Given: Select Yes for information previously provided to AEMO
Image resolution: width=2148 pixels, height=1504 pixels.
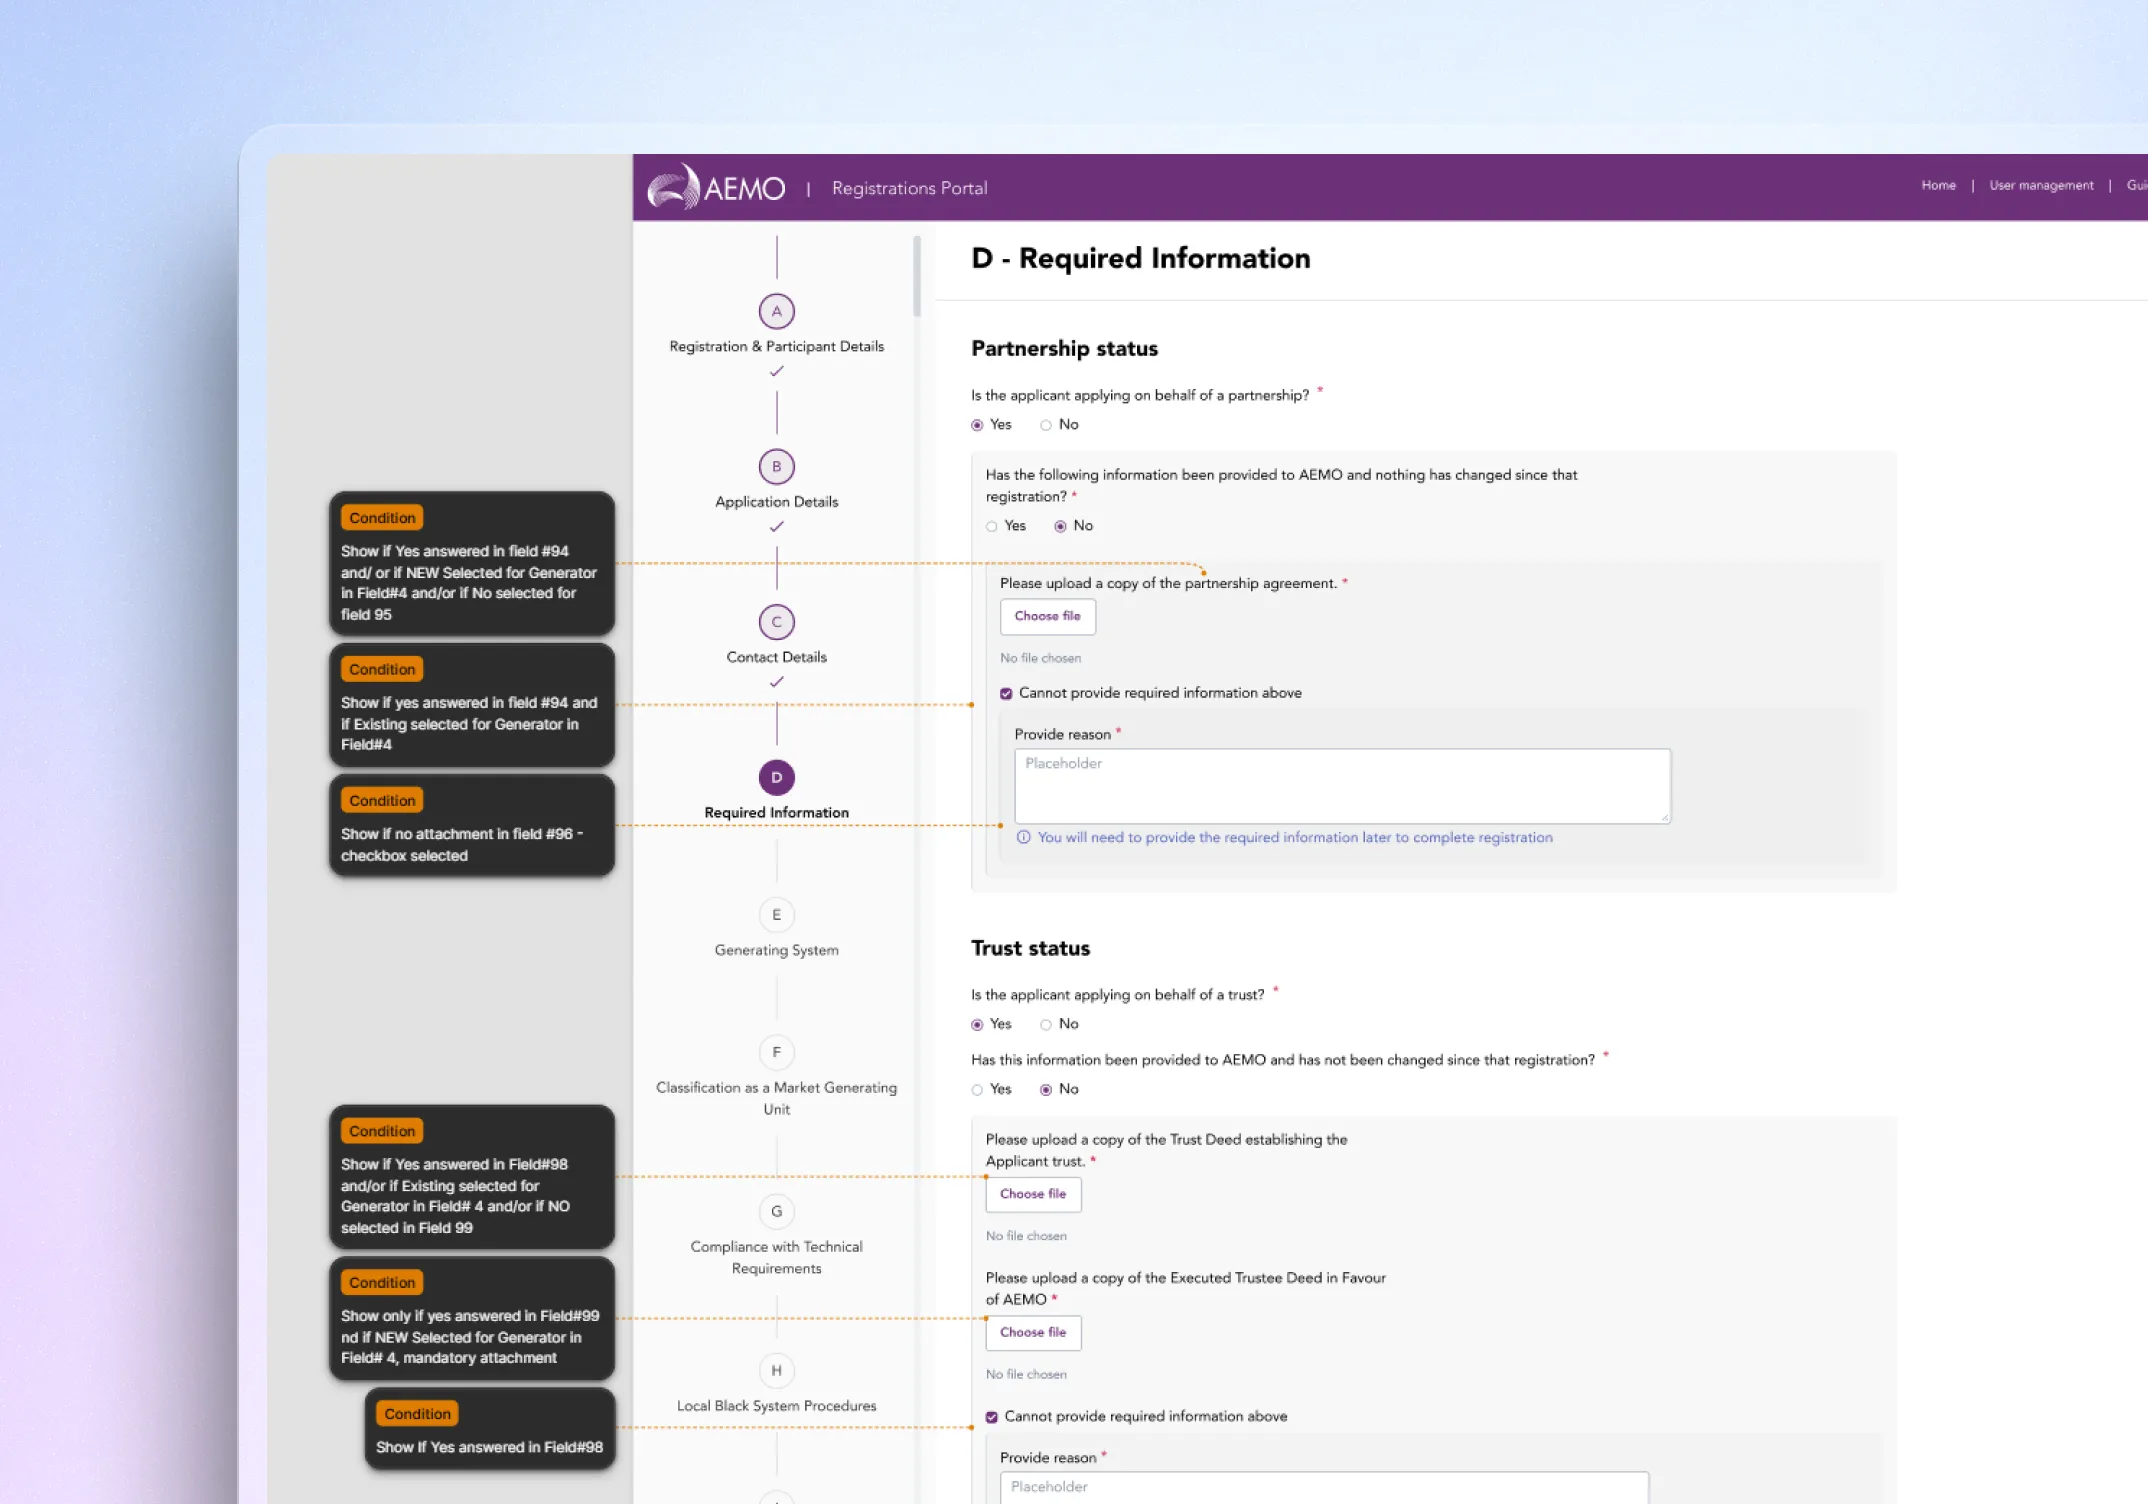Looking at the screenshot, I should [992, 527].
